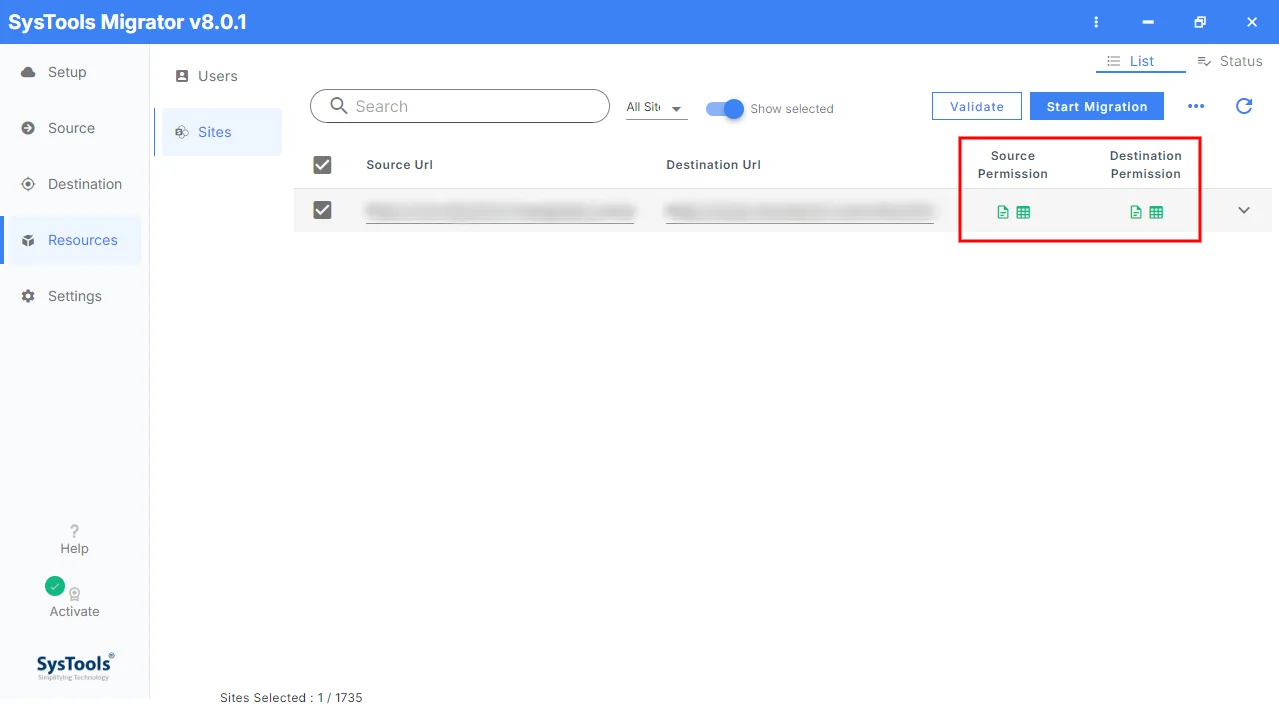Click the Validate button
Viewport: 1279px width, 720px height.
tap(977, 106)
